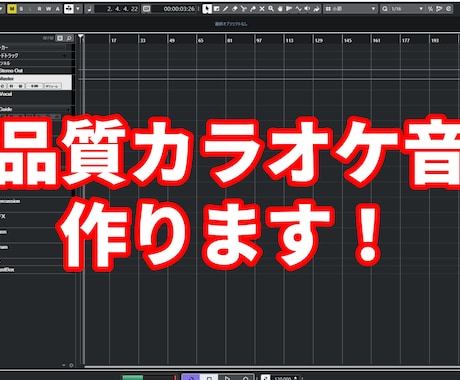
Task: Select the Draw pencil tool
Action: [225, 9]
